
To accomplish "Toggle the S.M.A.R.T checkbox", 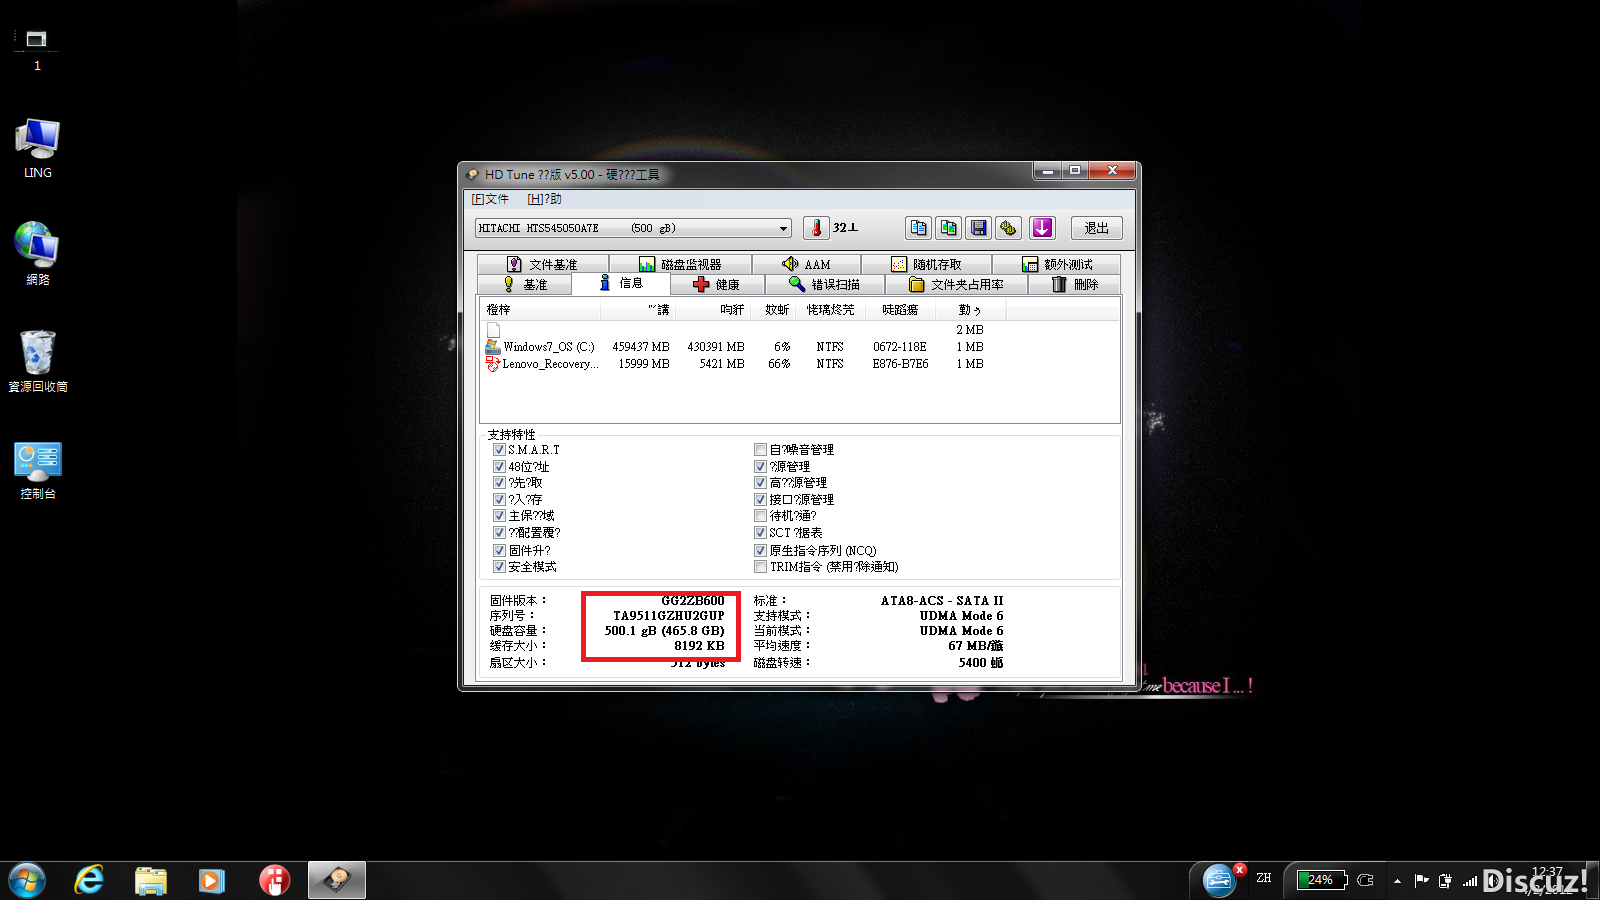I will point(499,450).
